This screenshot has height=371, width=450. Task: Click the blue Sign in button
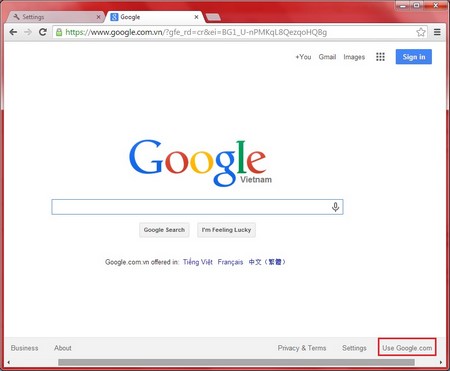pyautogui.click(x=414, y=57)
